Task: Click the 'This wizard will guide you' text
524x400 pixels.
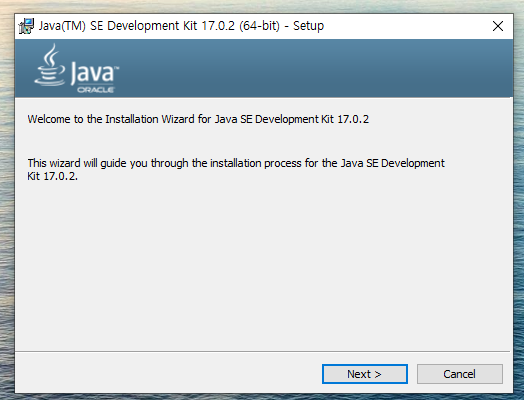Action: pos(236,169)
